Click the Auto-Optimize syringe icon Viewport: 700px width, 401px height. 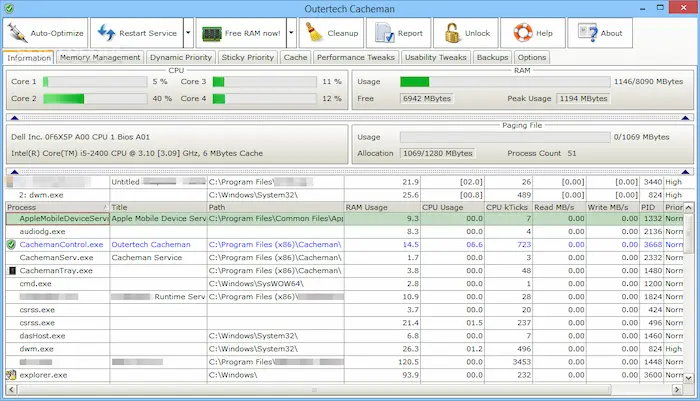coord(17,33)
